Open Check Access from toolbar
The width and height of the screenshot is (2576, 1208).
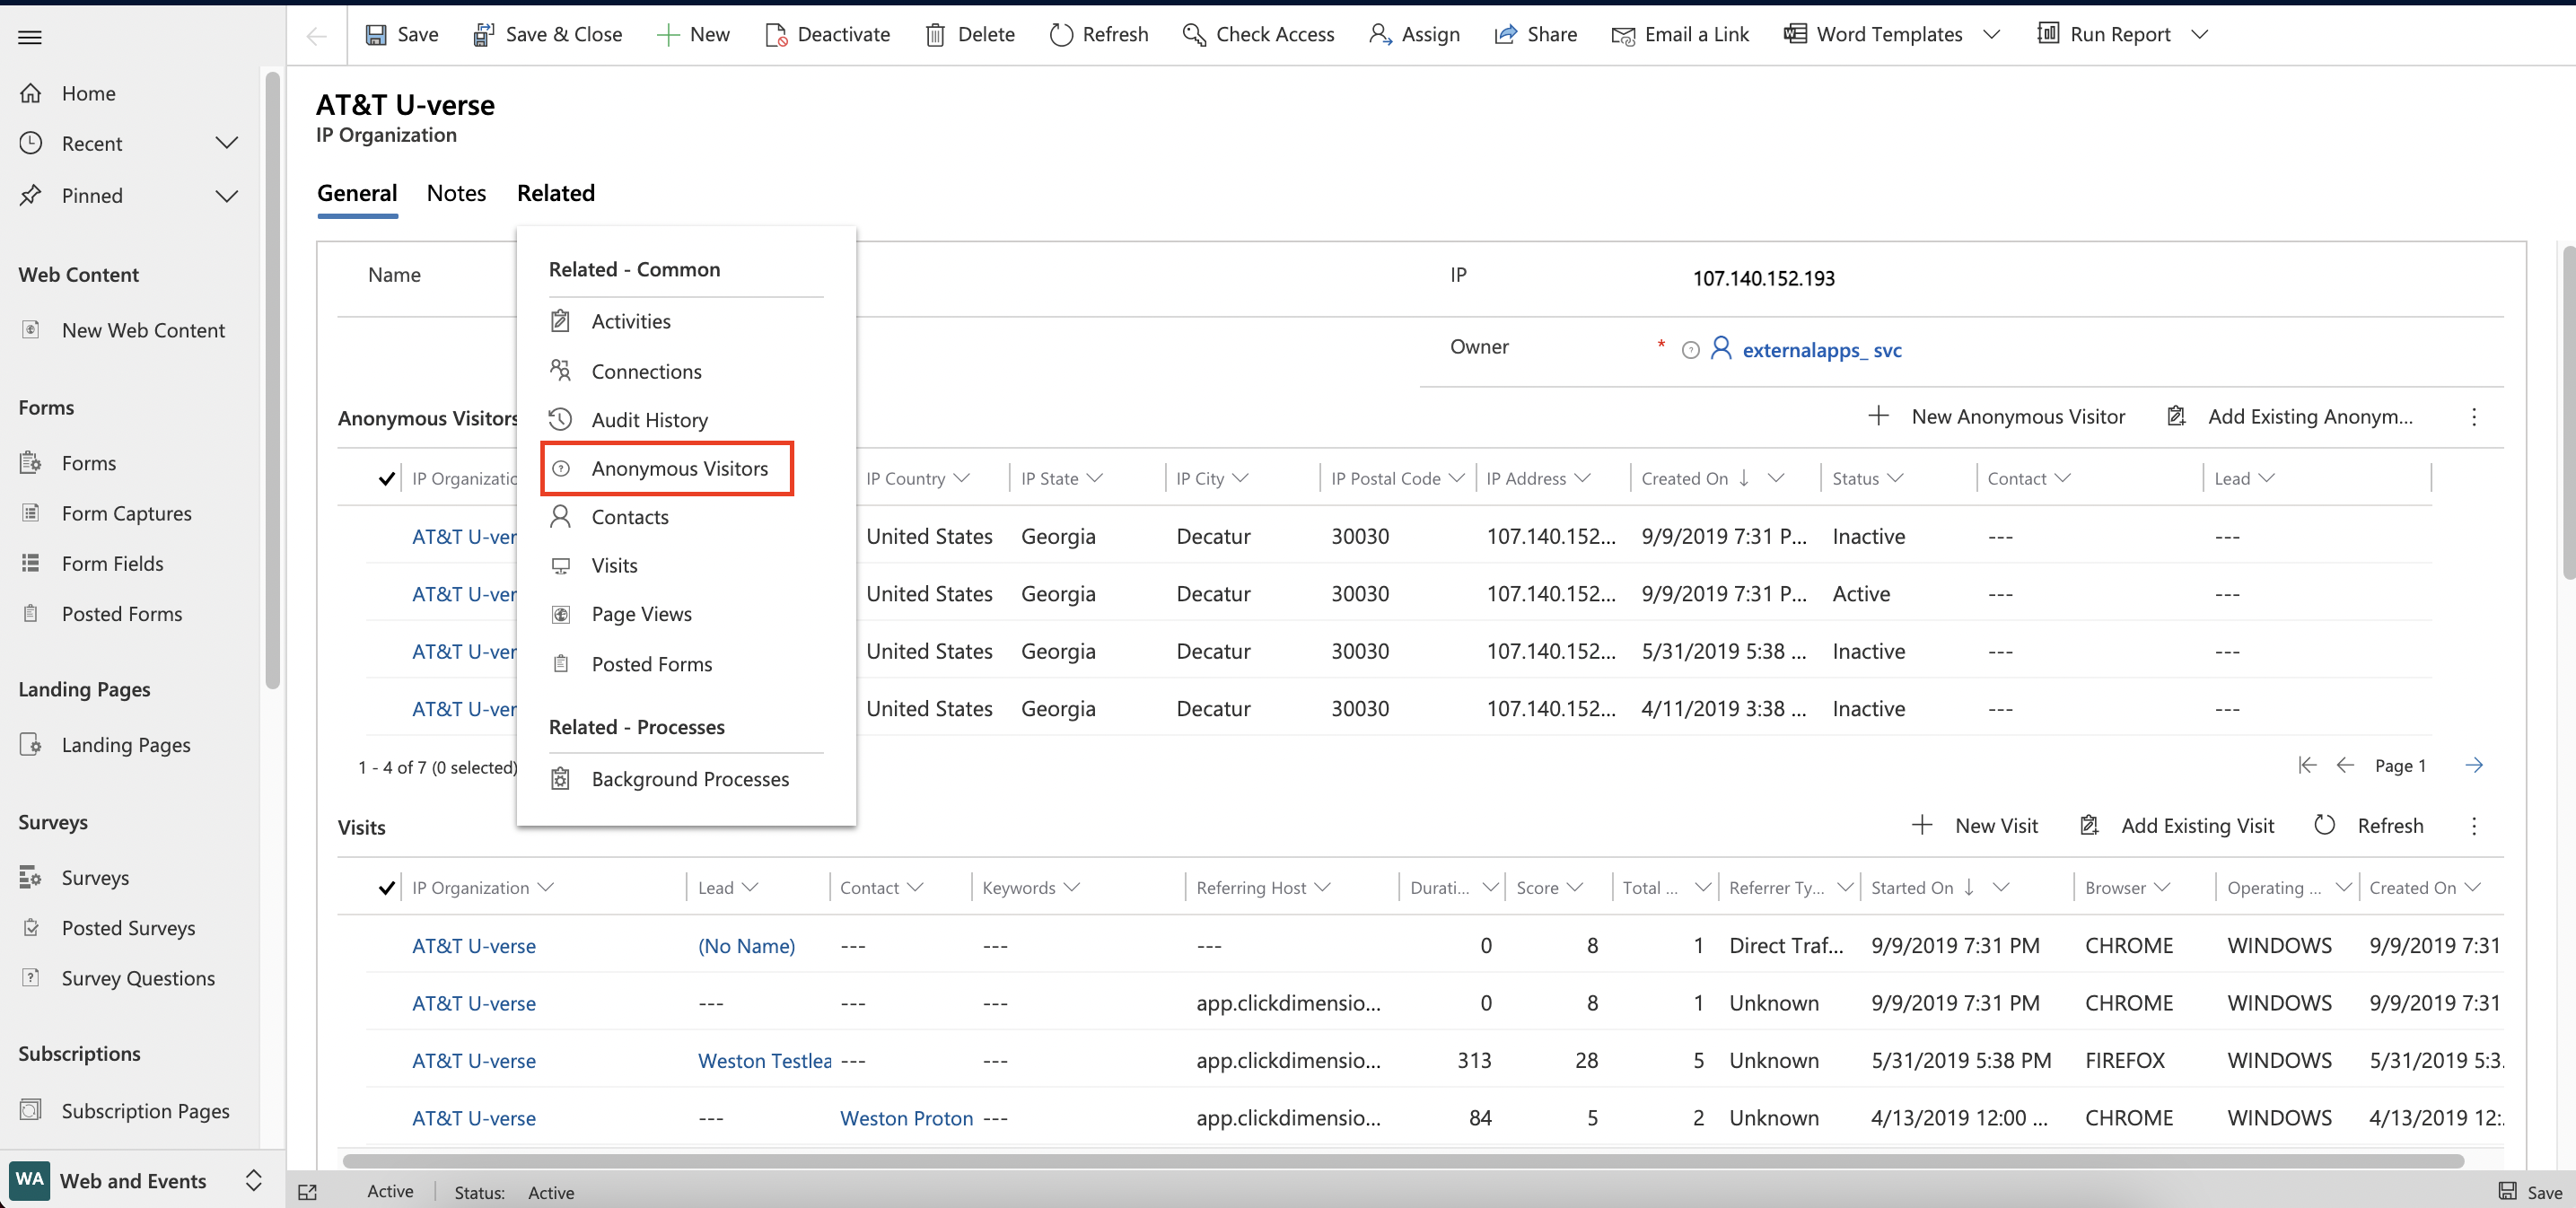point(1258,34)
